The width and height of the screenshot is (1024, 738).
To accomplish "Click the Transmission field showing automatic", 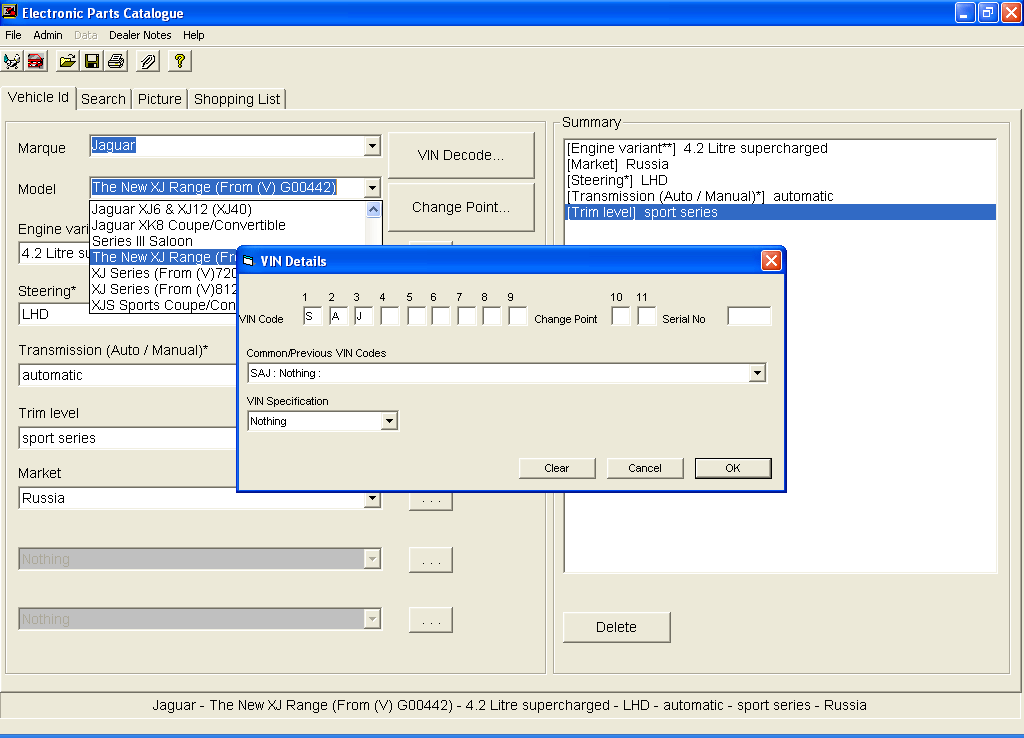I will click(x=129, y=376).
